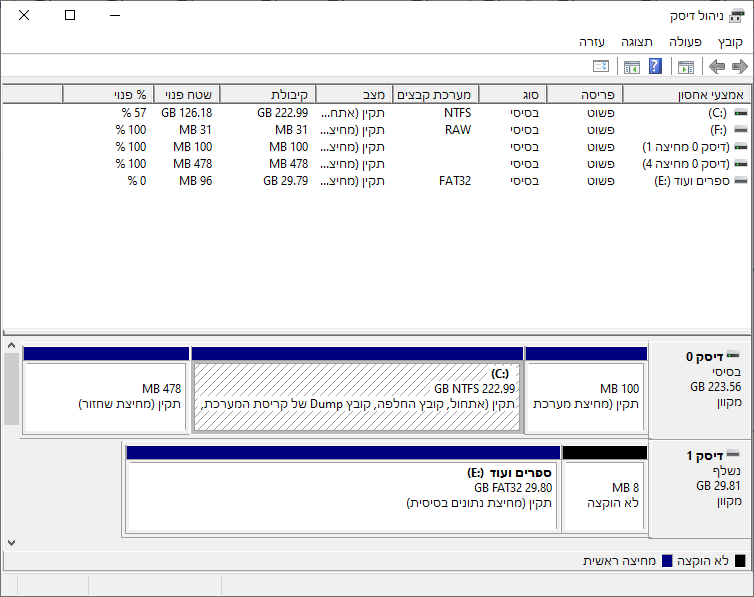Open the עזרה menu
The width and height of the screenshot is (754, 597).
[591, 42]
